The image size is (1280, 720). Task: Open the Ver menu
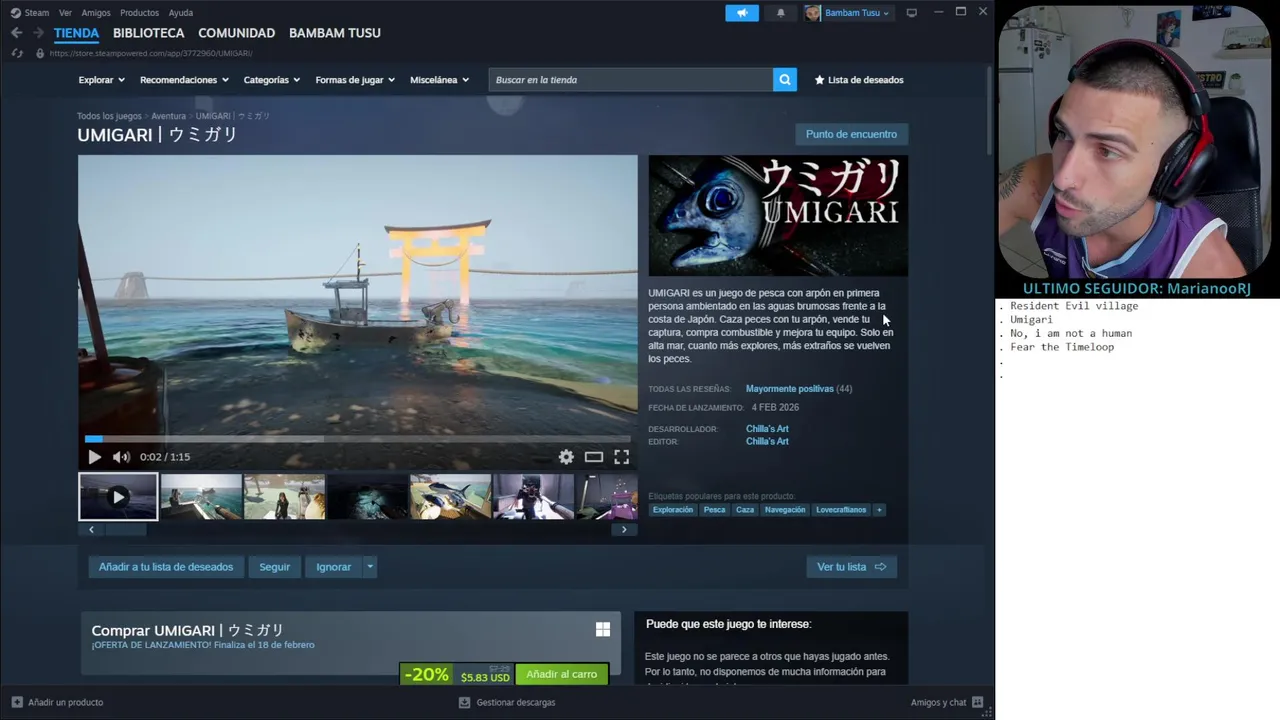(65, 13)
